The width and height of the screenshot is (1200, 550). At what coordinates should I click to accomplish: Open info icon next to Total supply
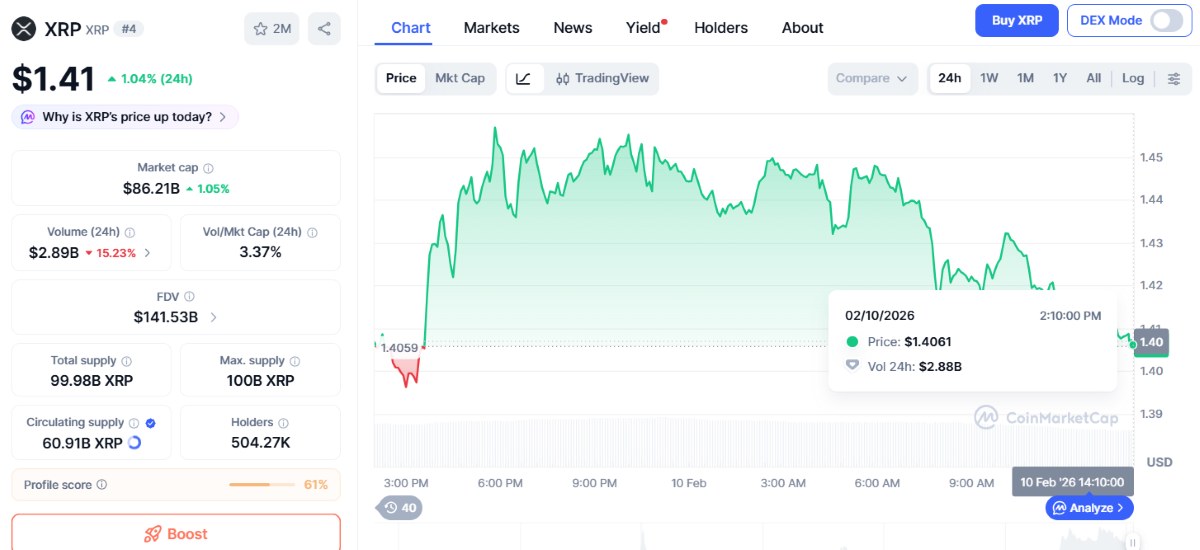tap(126, 360)
